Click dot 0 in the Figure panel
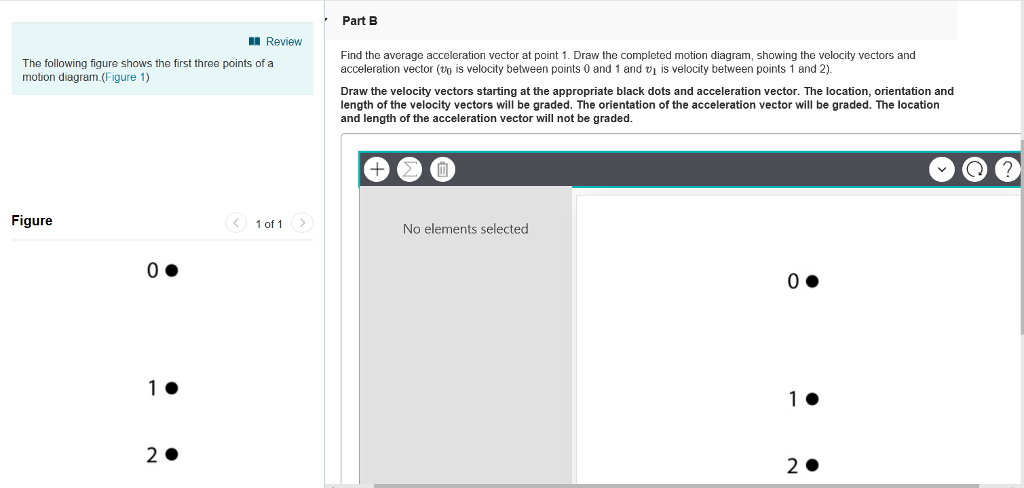 click(x=171, y=270)
